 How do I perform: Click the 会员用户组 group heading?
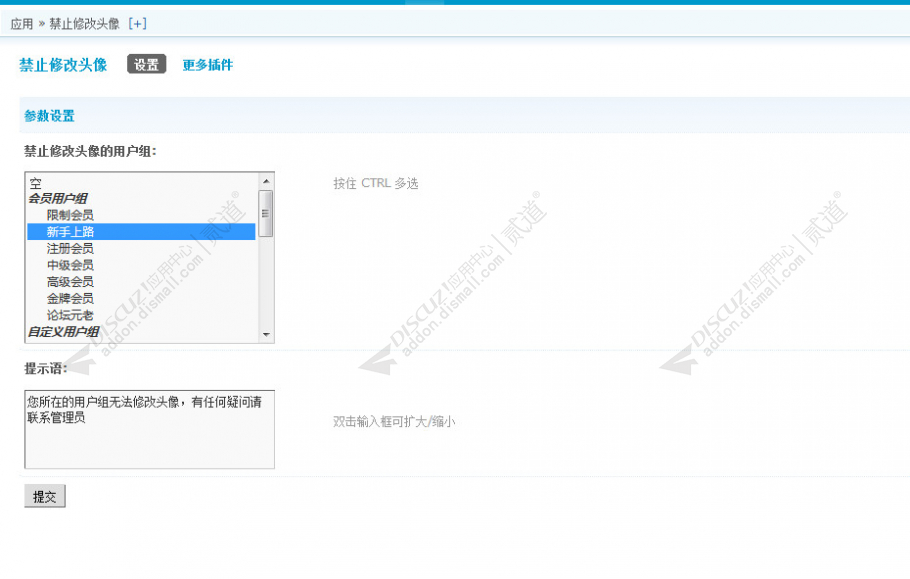coord(58,198)
